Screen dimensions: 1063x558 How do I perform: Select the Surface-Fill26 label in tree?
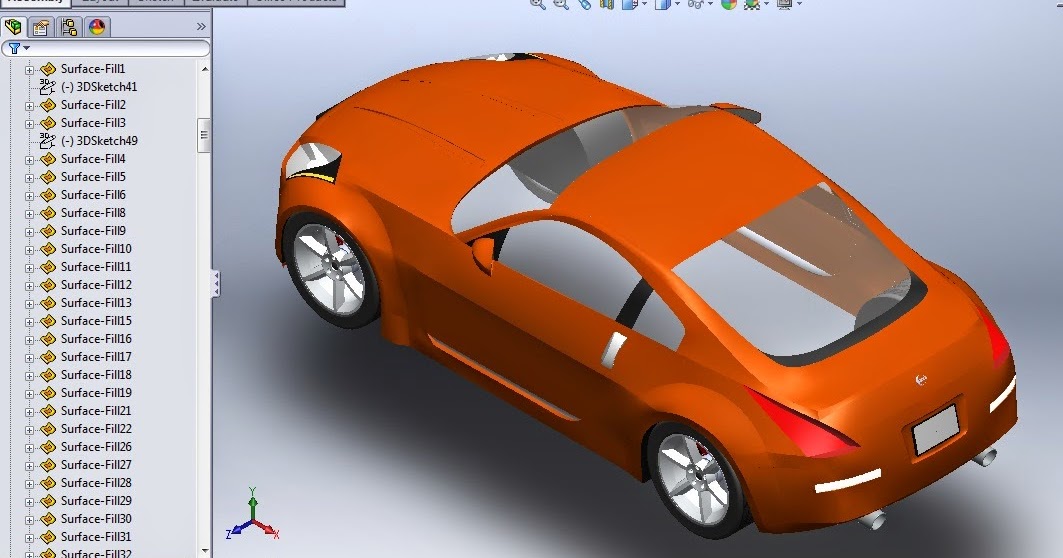[96, 446]
